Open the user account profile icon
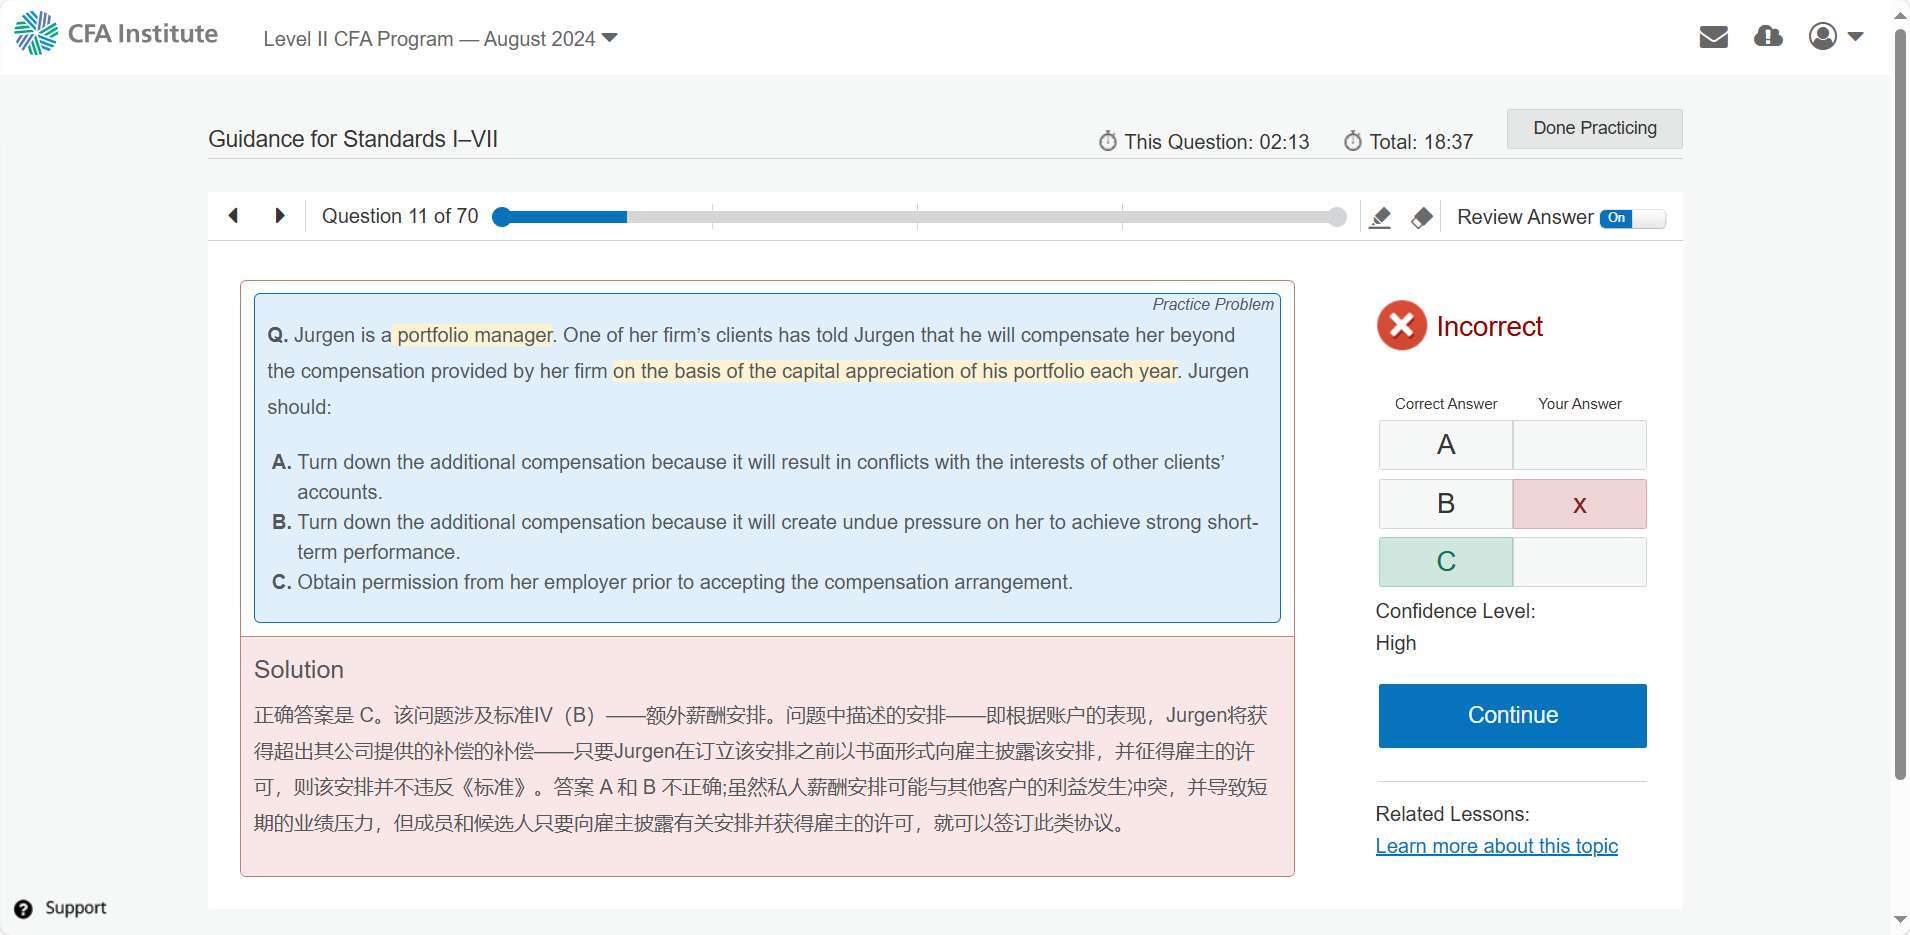The height and width of the screenshot is (935, 1910). pyautogui.click(x=1822, y=37)
